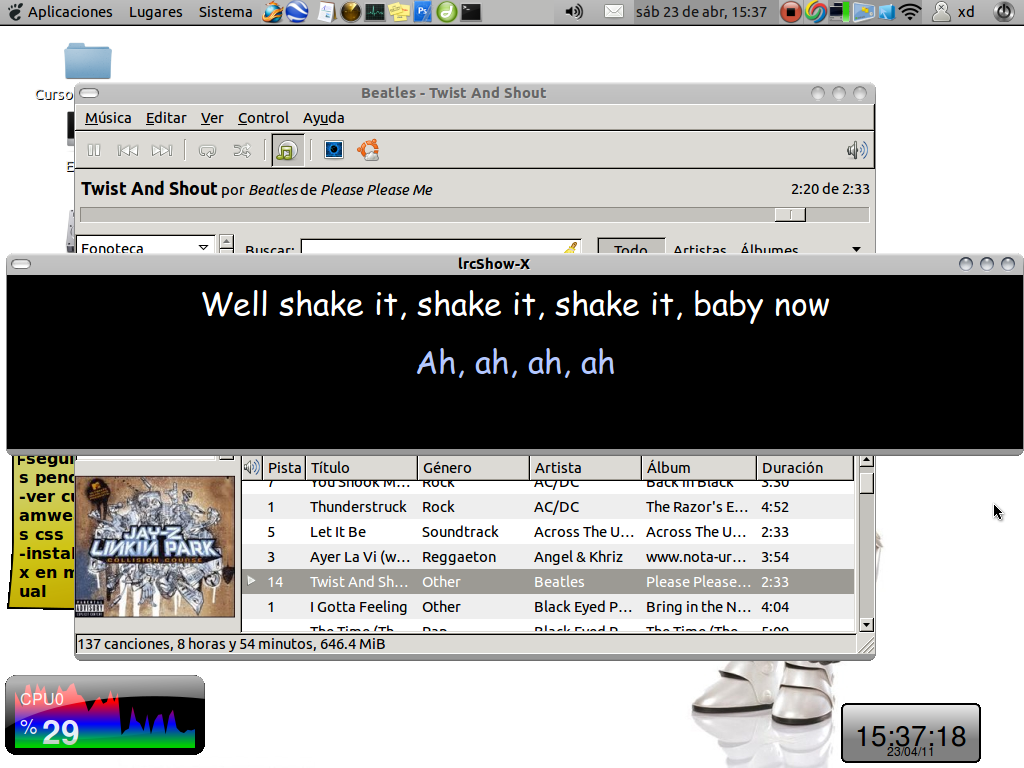This screenshot has height=768, width=1024.
Task: Click the Ubuntu One music store icon
Action: coord(368,150)
